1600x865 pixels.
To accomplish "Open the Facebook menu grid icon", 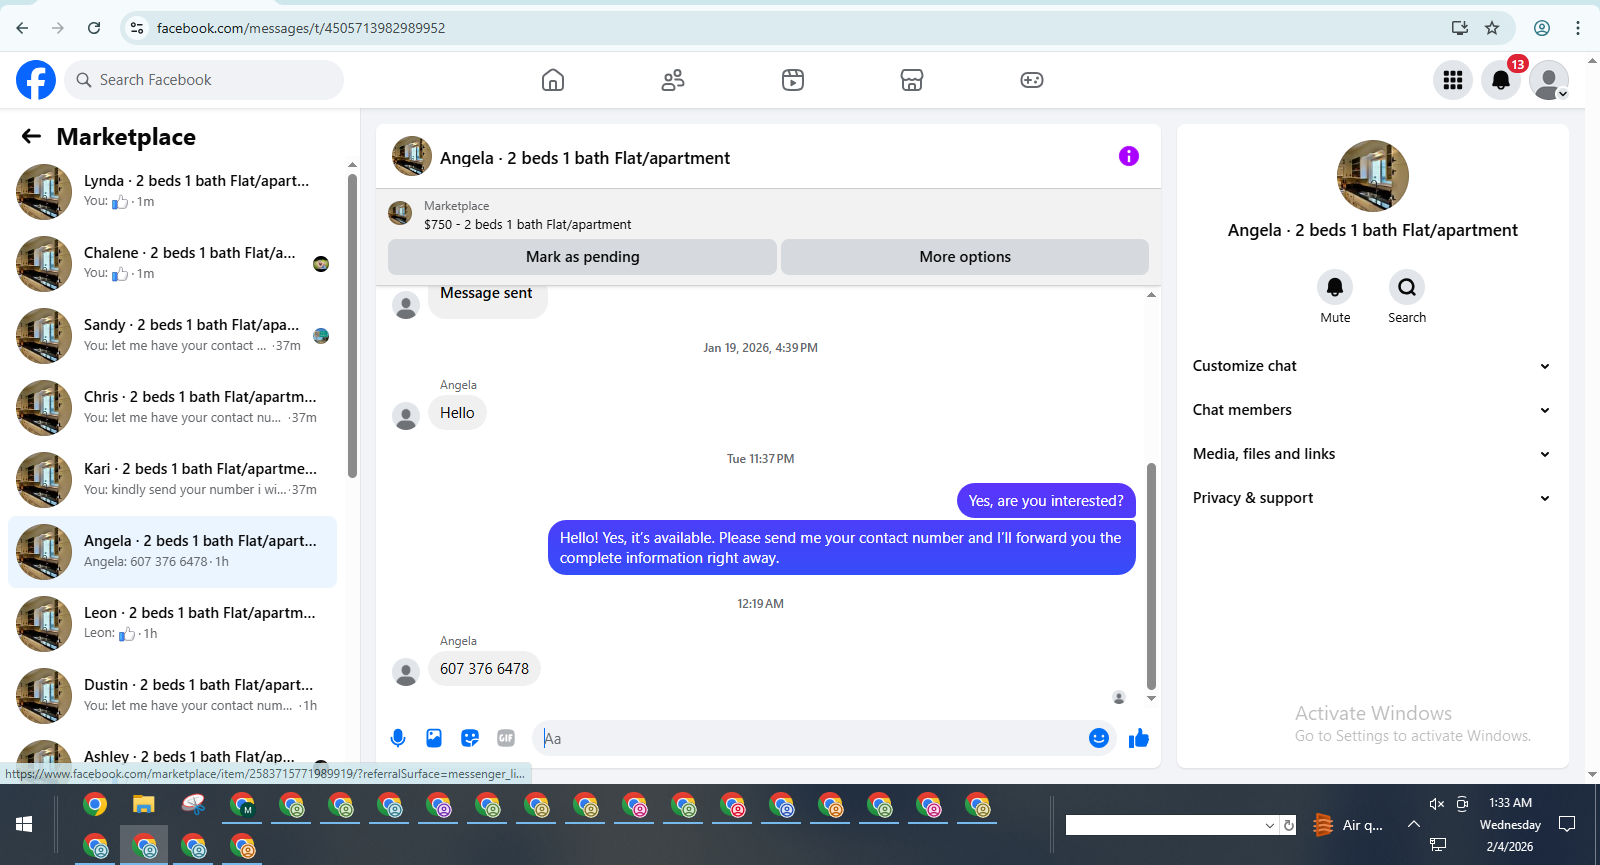I will pos(1453,80).
